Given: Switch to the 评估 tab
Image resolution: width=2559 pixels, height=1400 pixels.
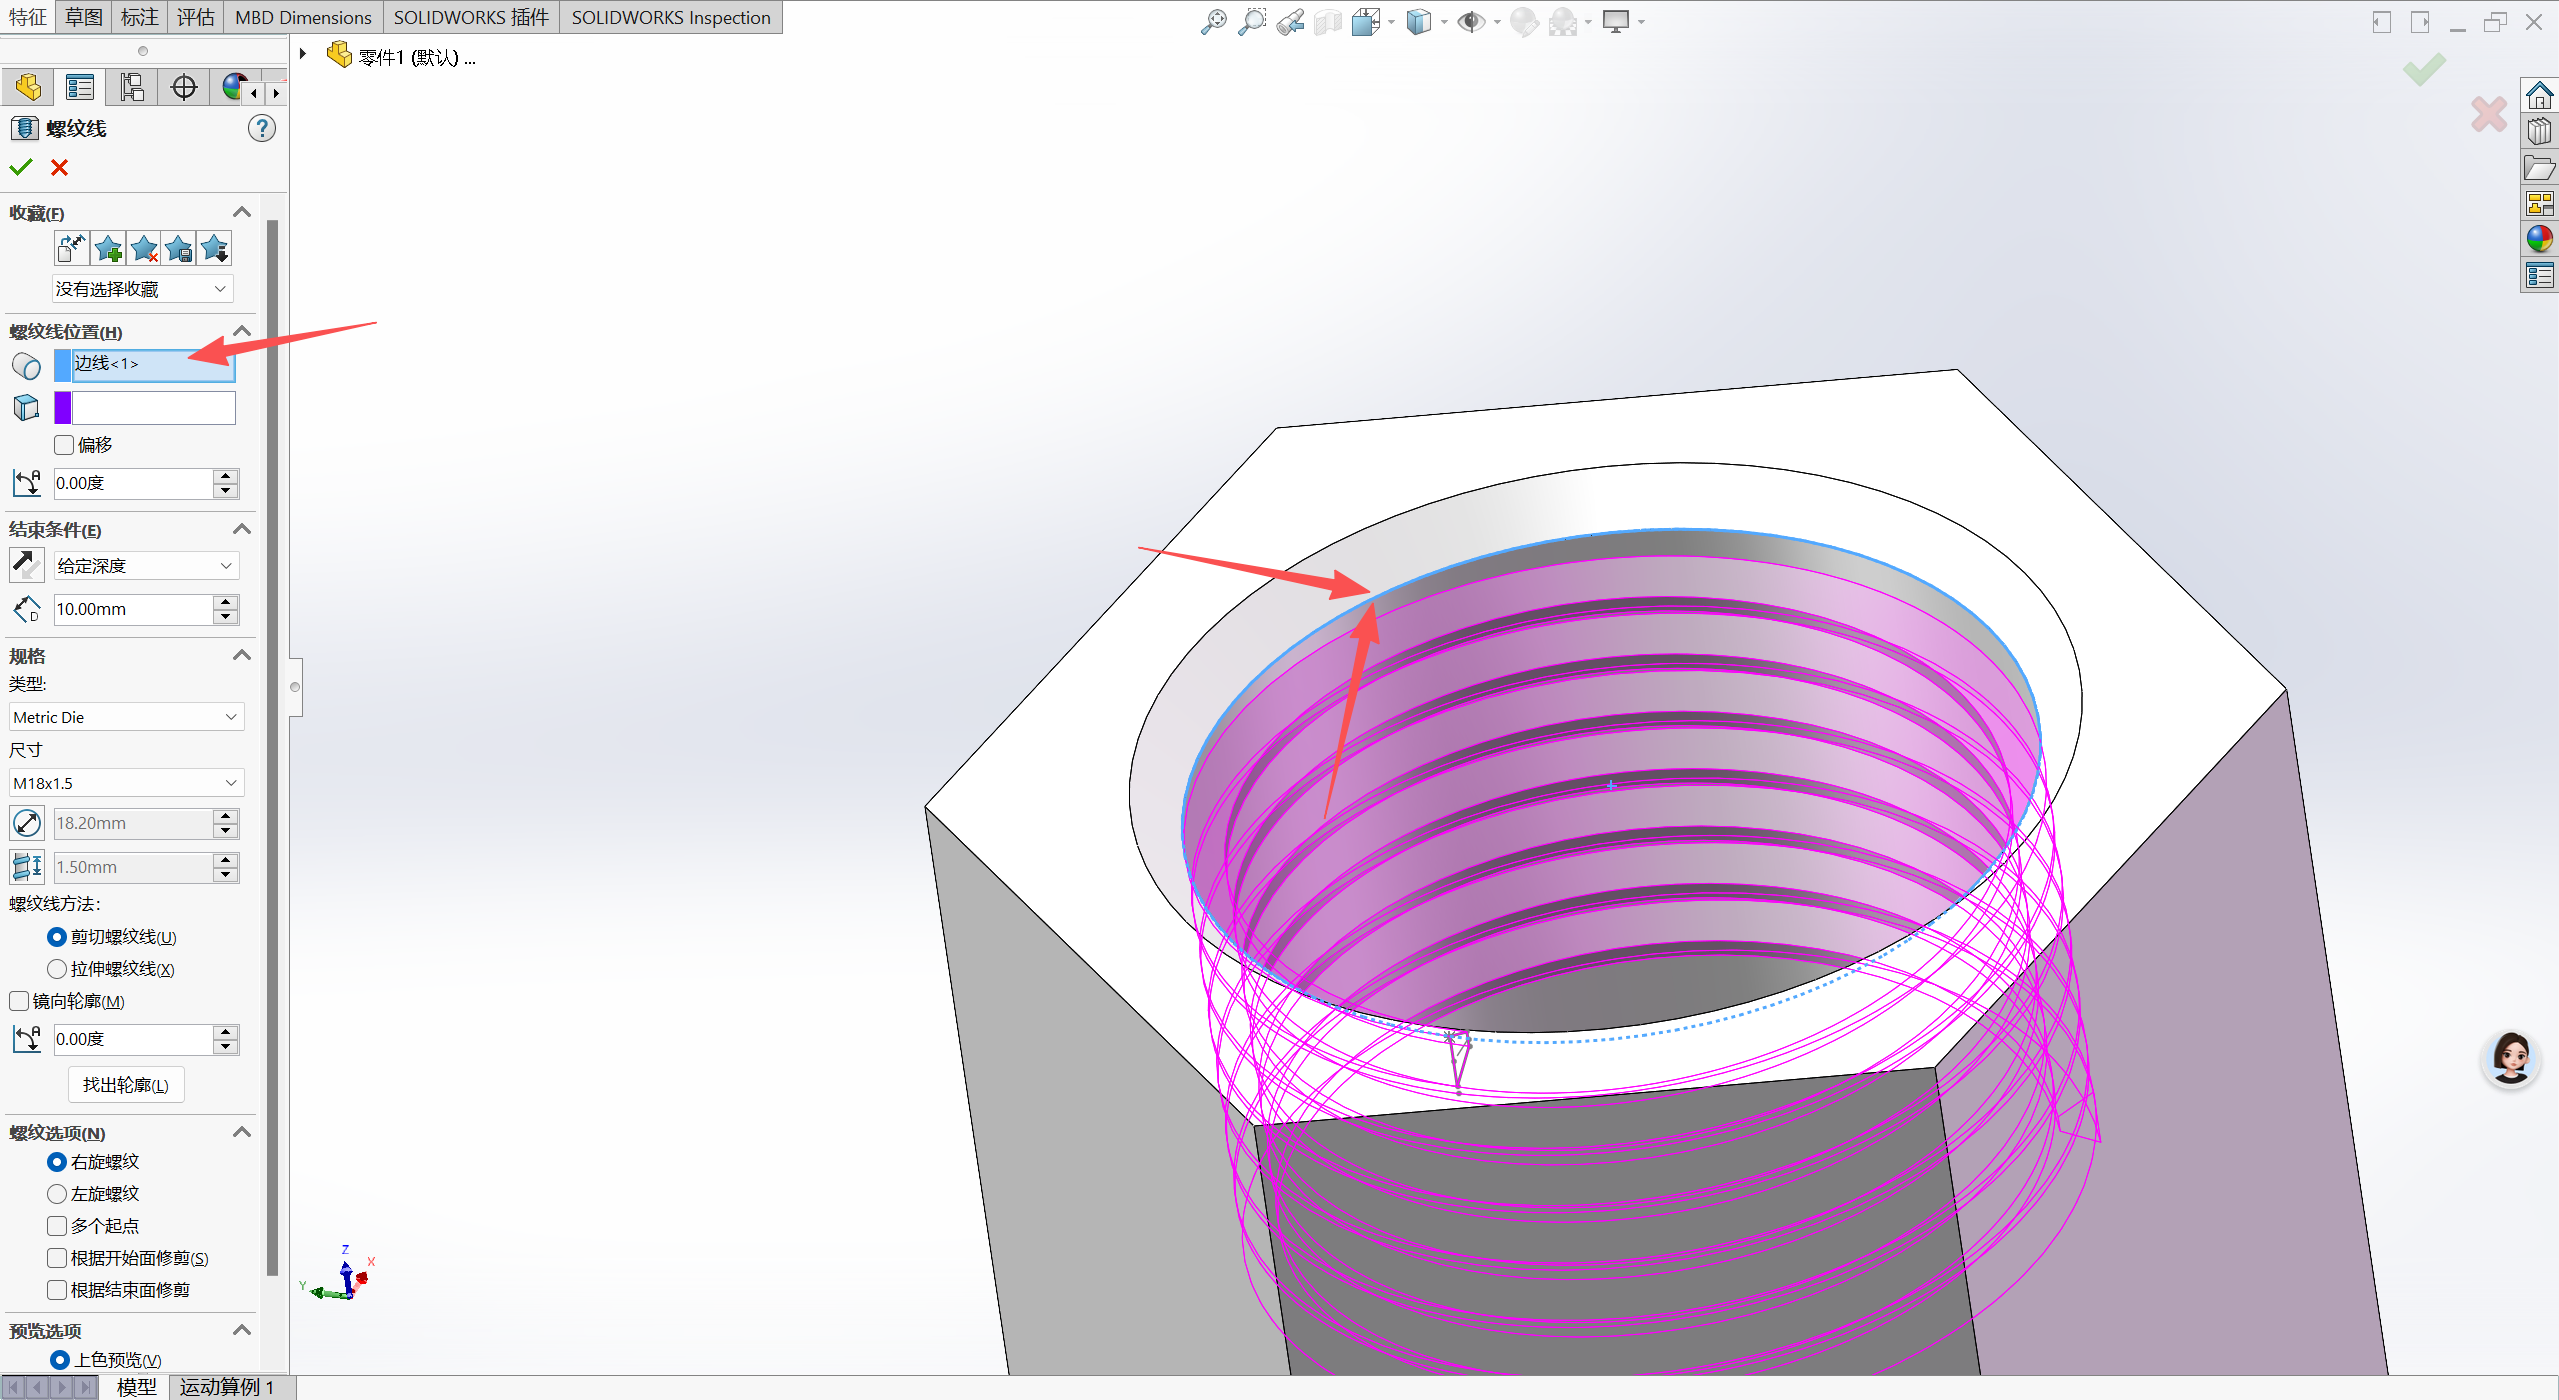Looking at the screenshot, I should tap(196, 17).
